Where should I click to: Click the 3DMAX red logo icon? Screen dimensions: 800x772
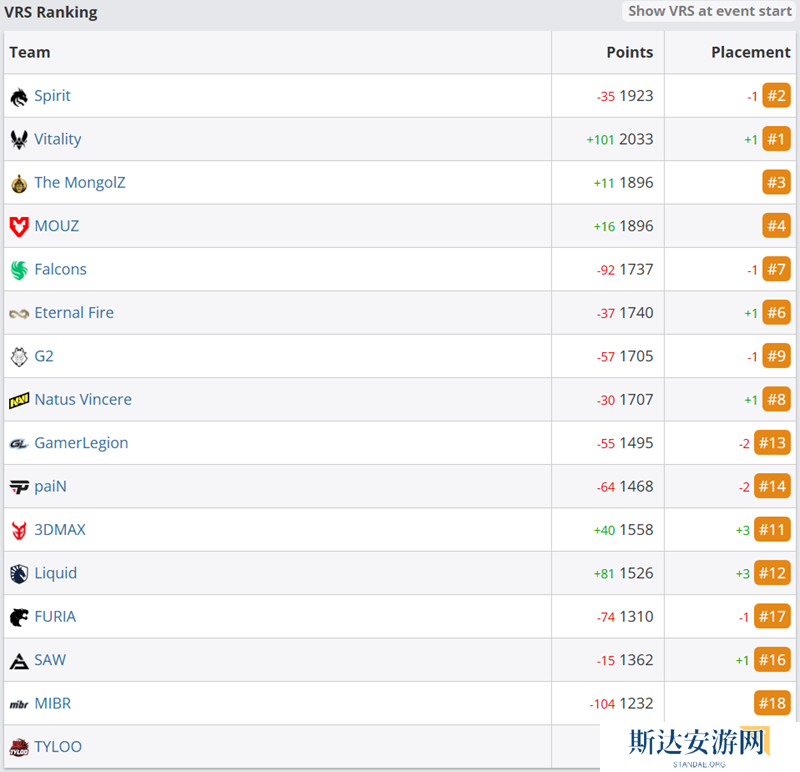click(19, 530)
